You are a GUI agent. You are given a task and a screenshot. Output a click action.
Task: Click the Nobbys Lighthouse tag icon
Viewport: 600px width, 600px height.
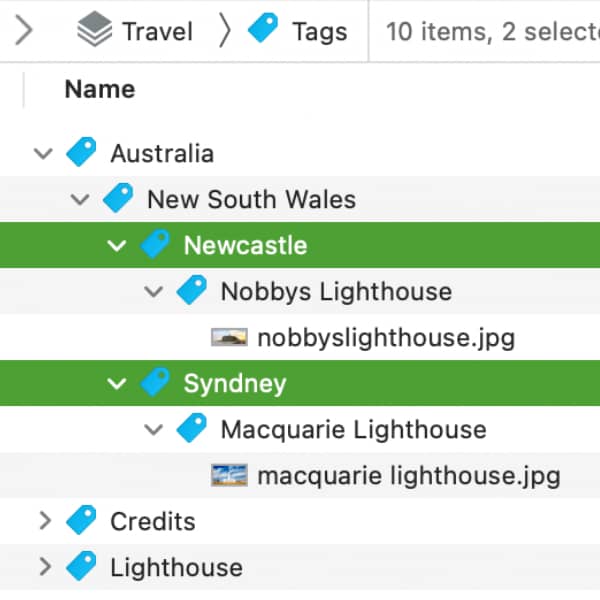point(192,290)
